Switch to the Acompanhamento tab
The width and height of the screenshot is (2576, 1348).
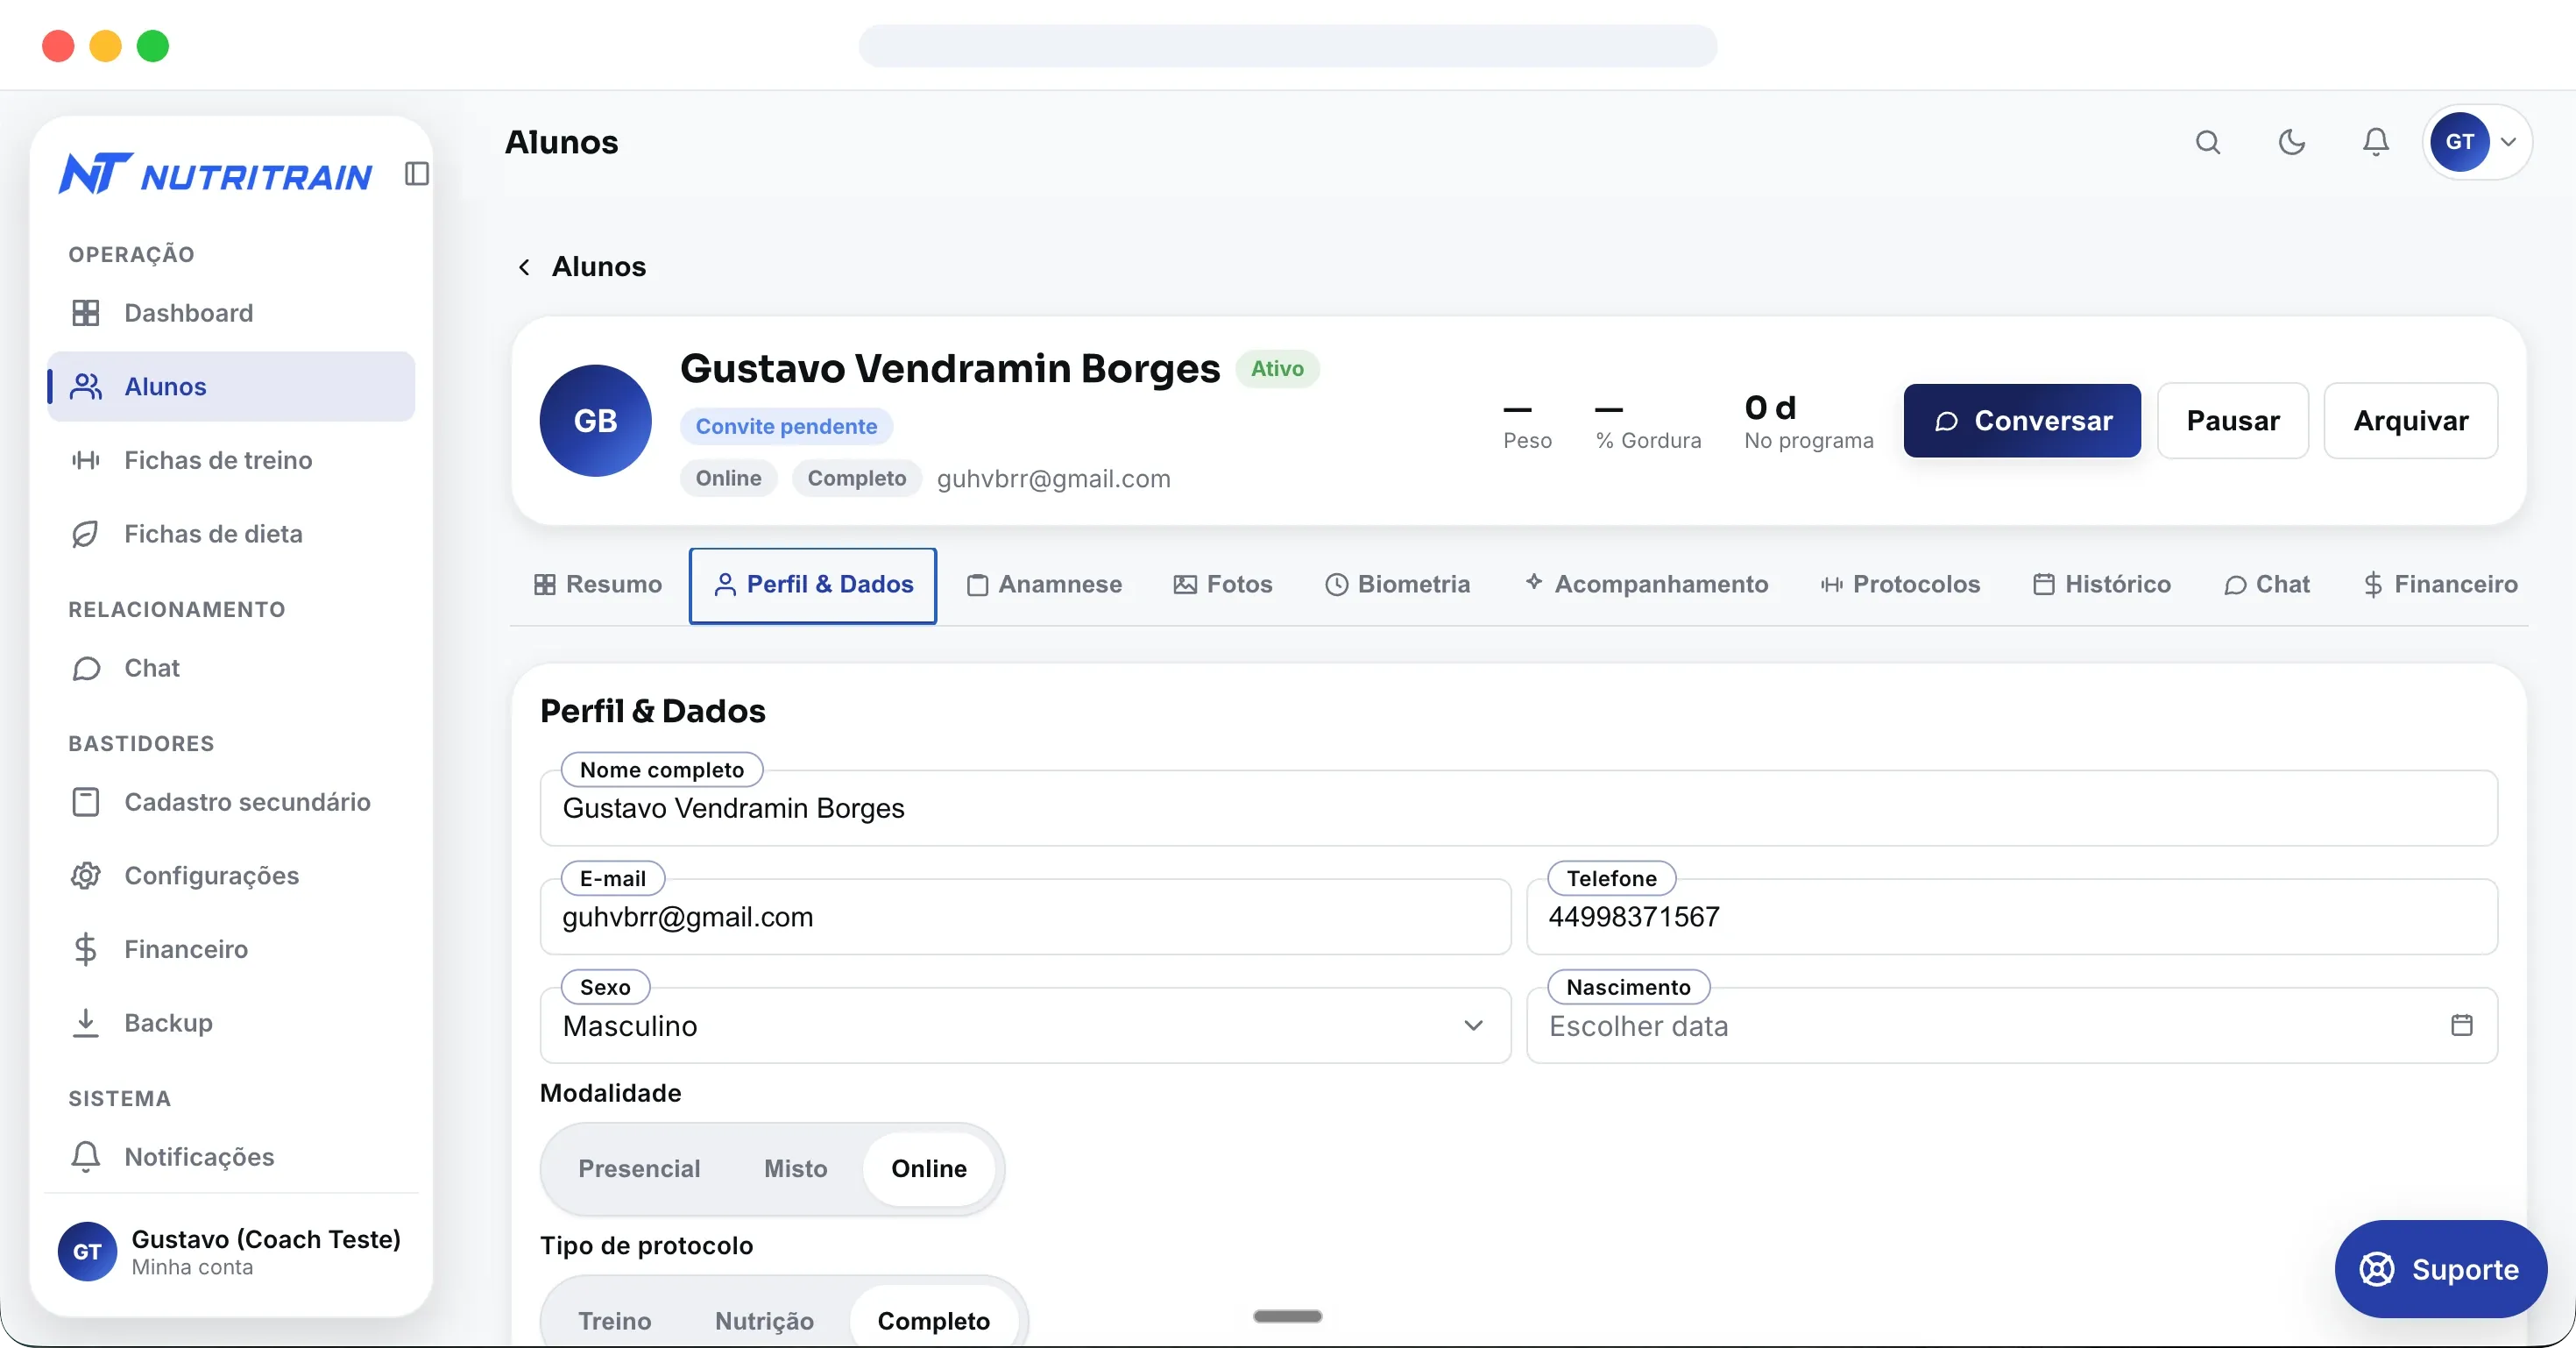(x=1646, y=584)
